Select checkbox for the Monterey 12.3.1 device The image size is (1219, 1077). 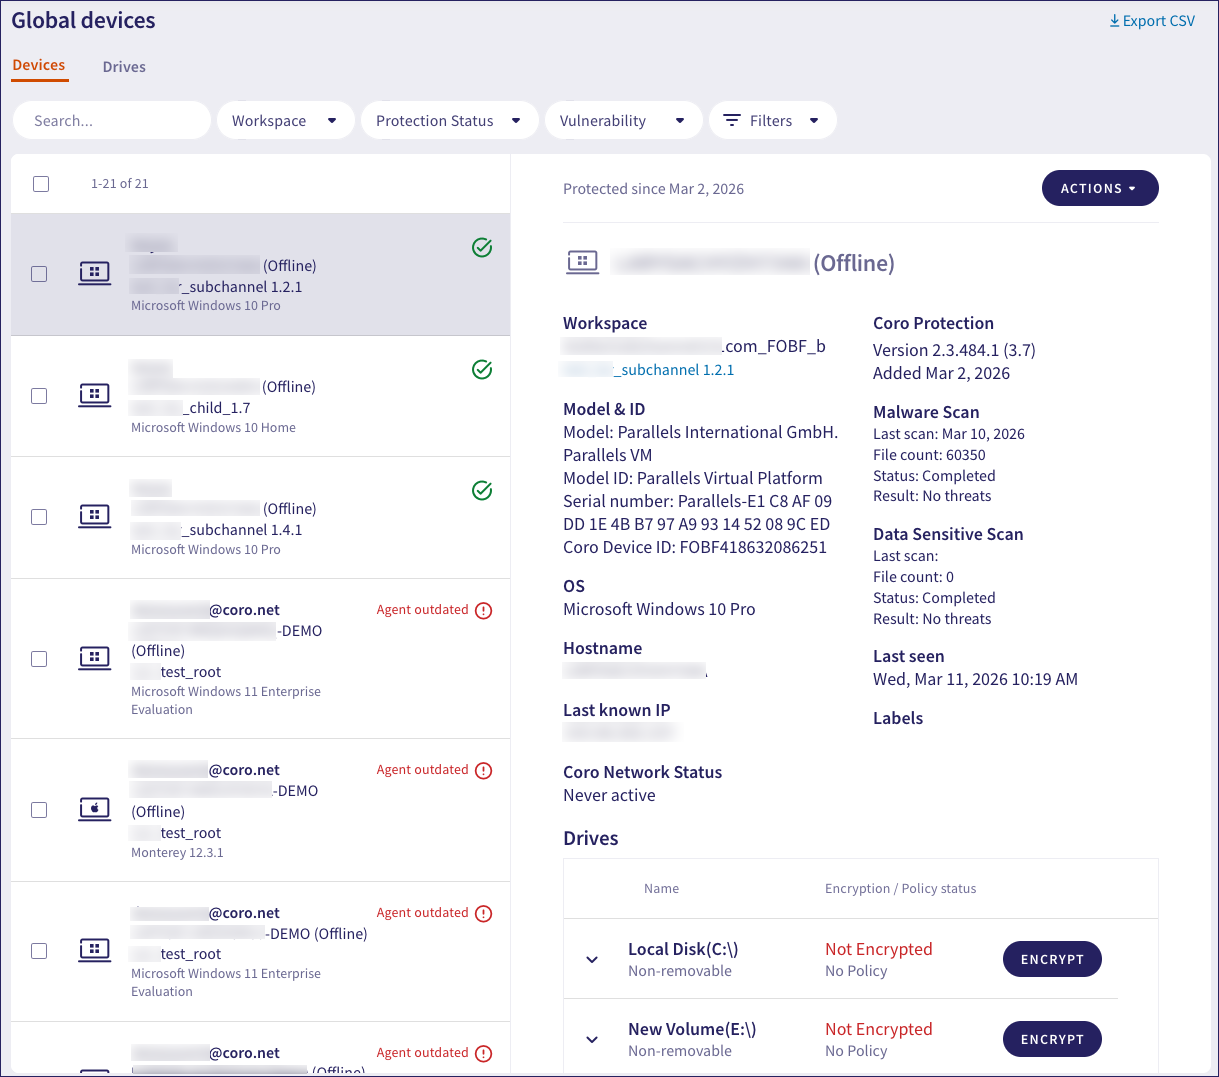(39, 810)
